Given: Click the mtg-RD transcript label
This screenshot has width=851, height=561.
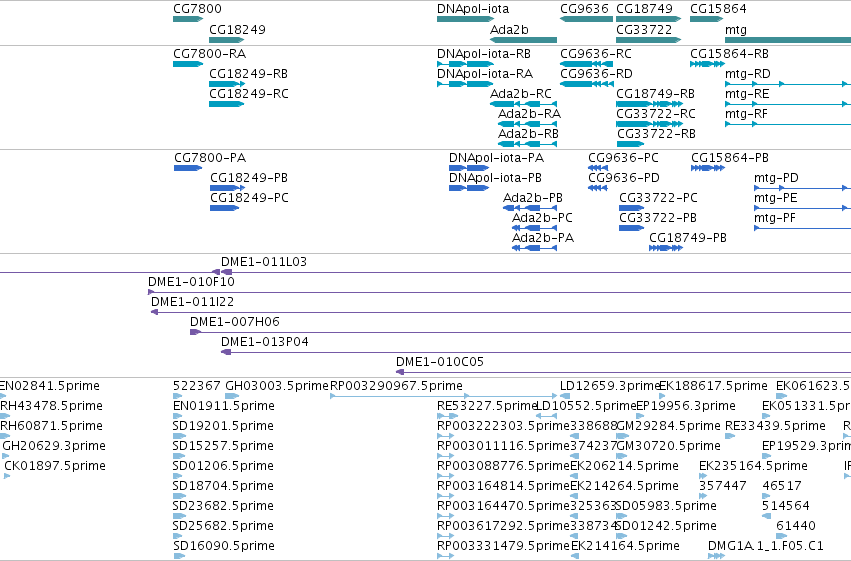Looking at the screenshot, I should pos(748,74).
